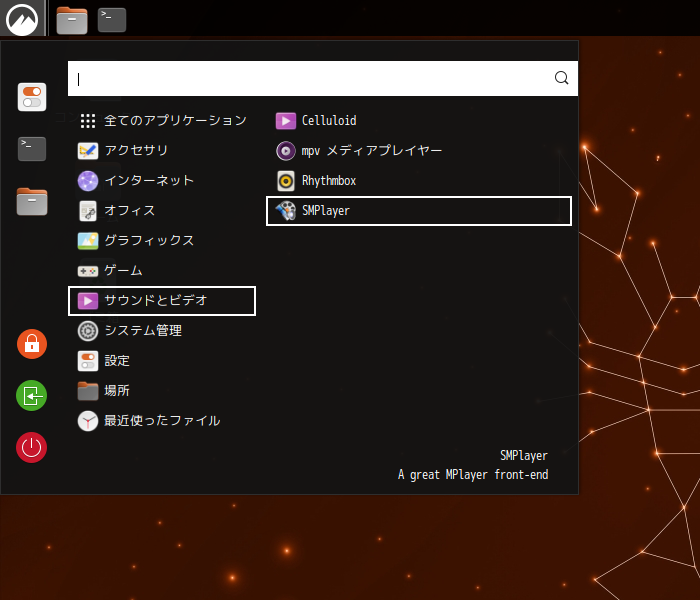Select 設定 category
The image size is (700, 600).
(162, 361)
